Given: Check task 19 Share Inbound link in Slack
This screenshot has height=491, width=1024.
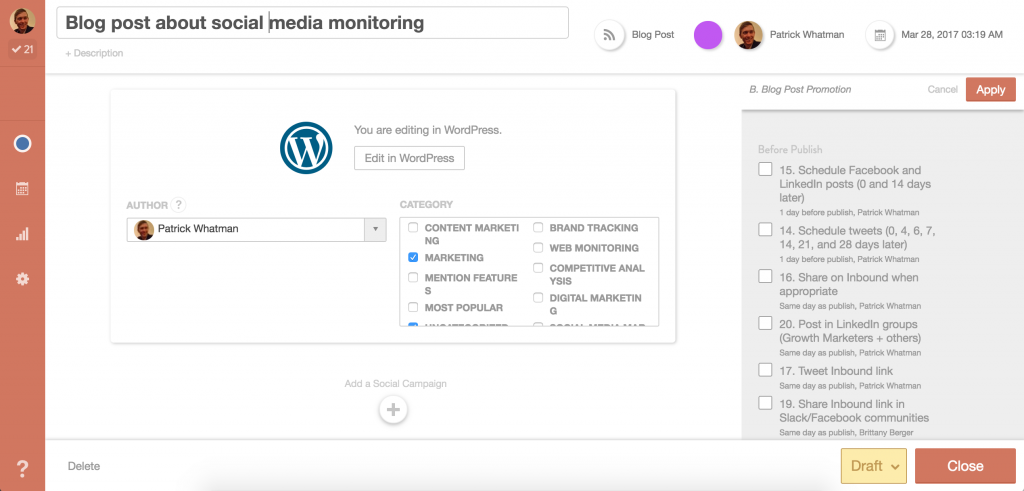Looking at the screenshot, I should tap(765, 403).
